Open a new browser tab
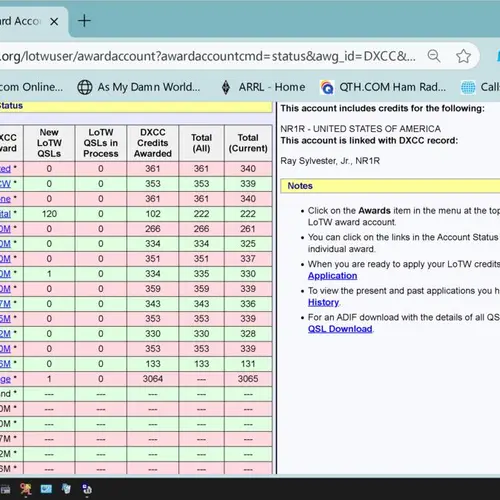500x500 pixels. (84, 21)
